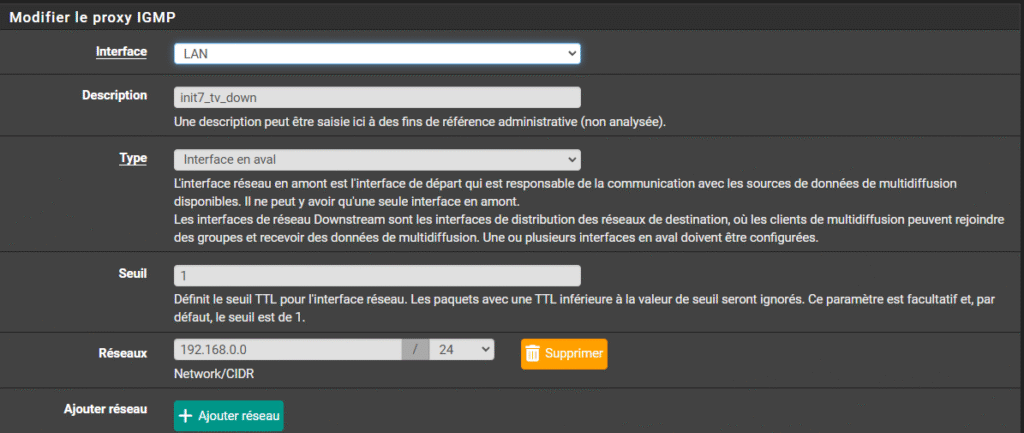The height and width of the screenshot is (433, 1024).
Task: Click the Seuil label
Action: [131, 273]
